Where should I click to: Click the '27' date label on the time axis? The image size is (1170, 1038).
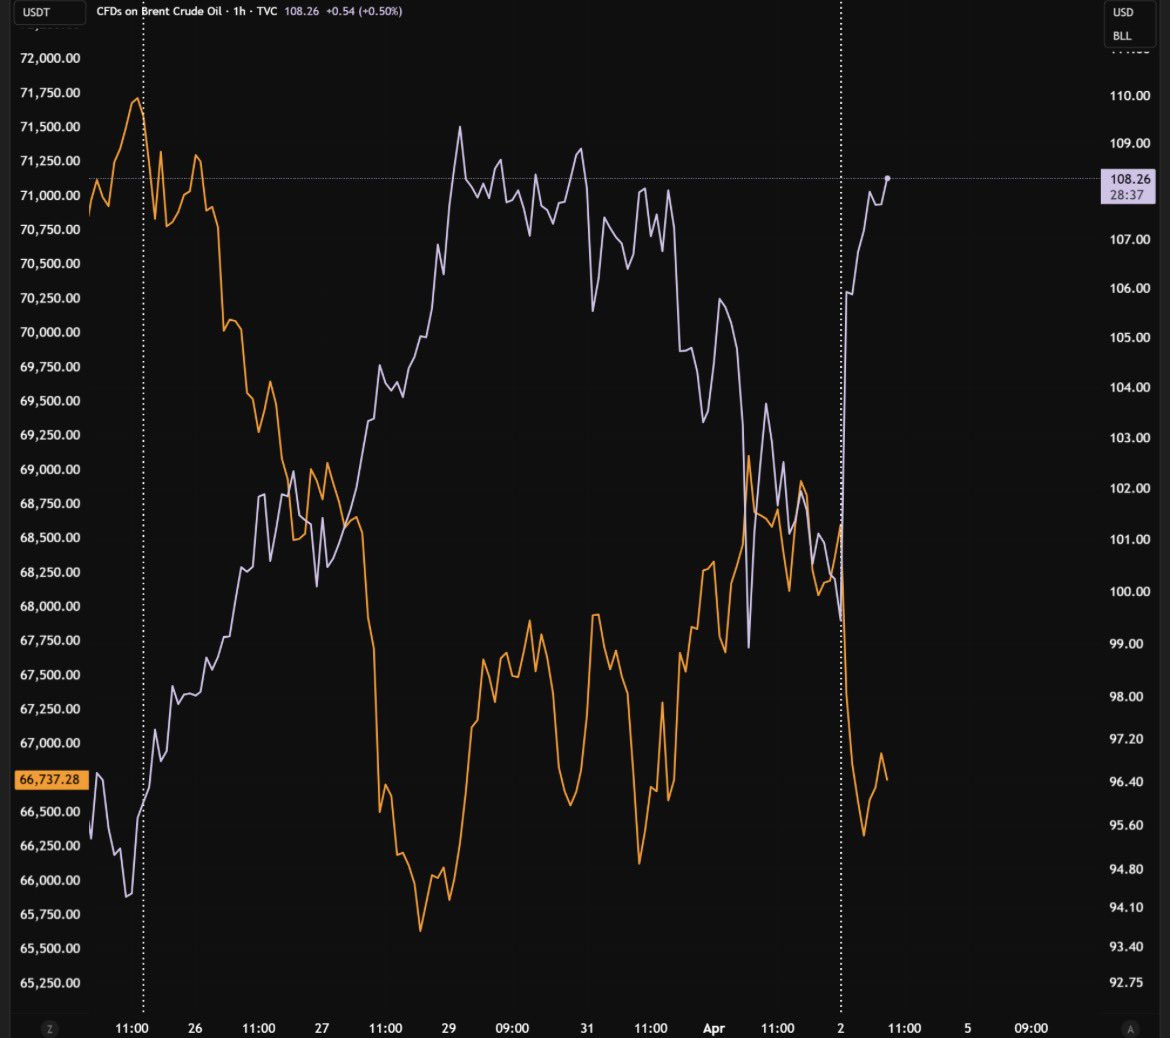[322, 1028]
